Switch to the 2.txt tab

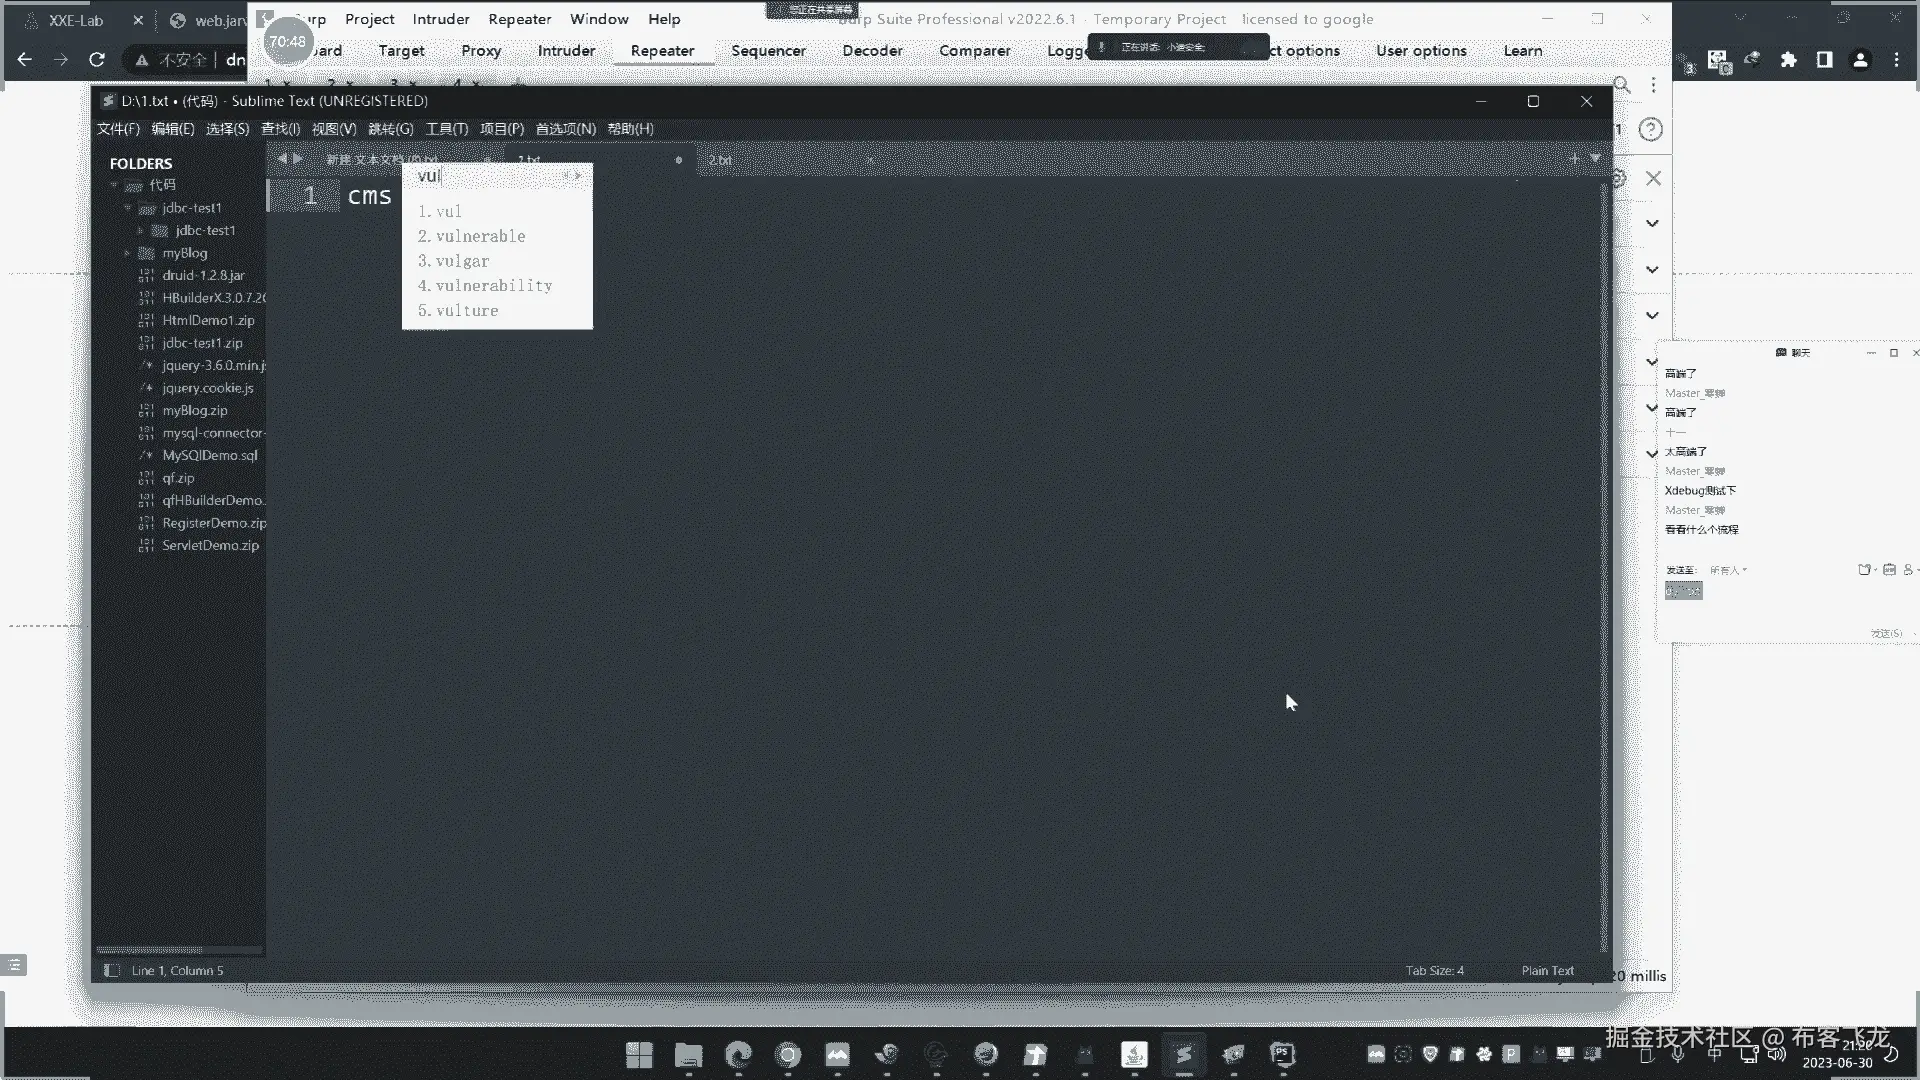720,160
